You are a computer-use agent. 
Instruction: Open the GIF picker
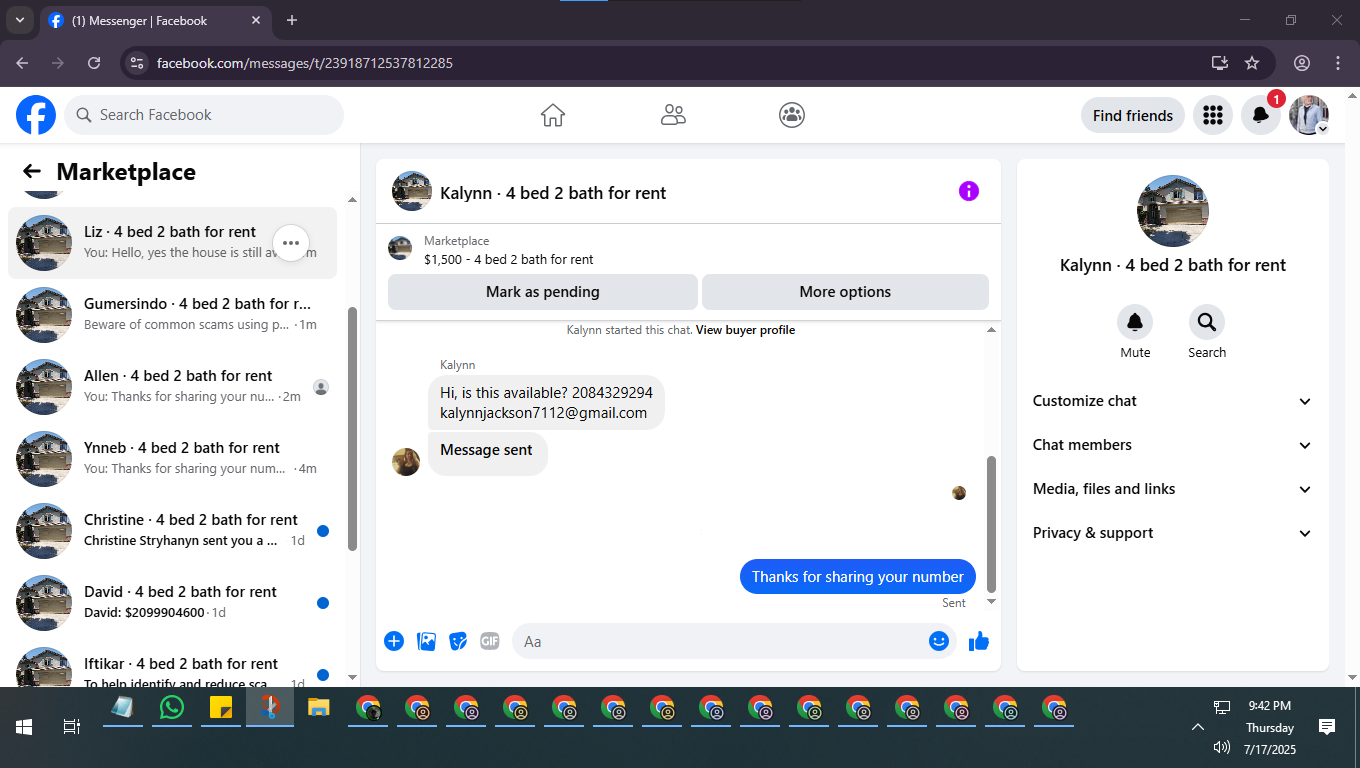[x=489, y=641]
